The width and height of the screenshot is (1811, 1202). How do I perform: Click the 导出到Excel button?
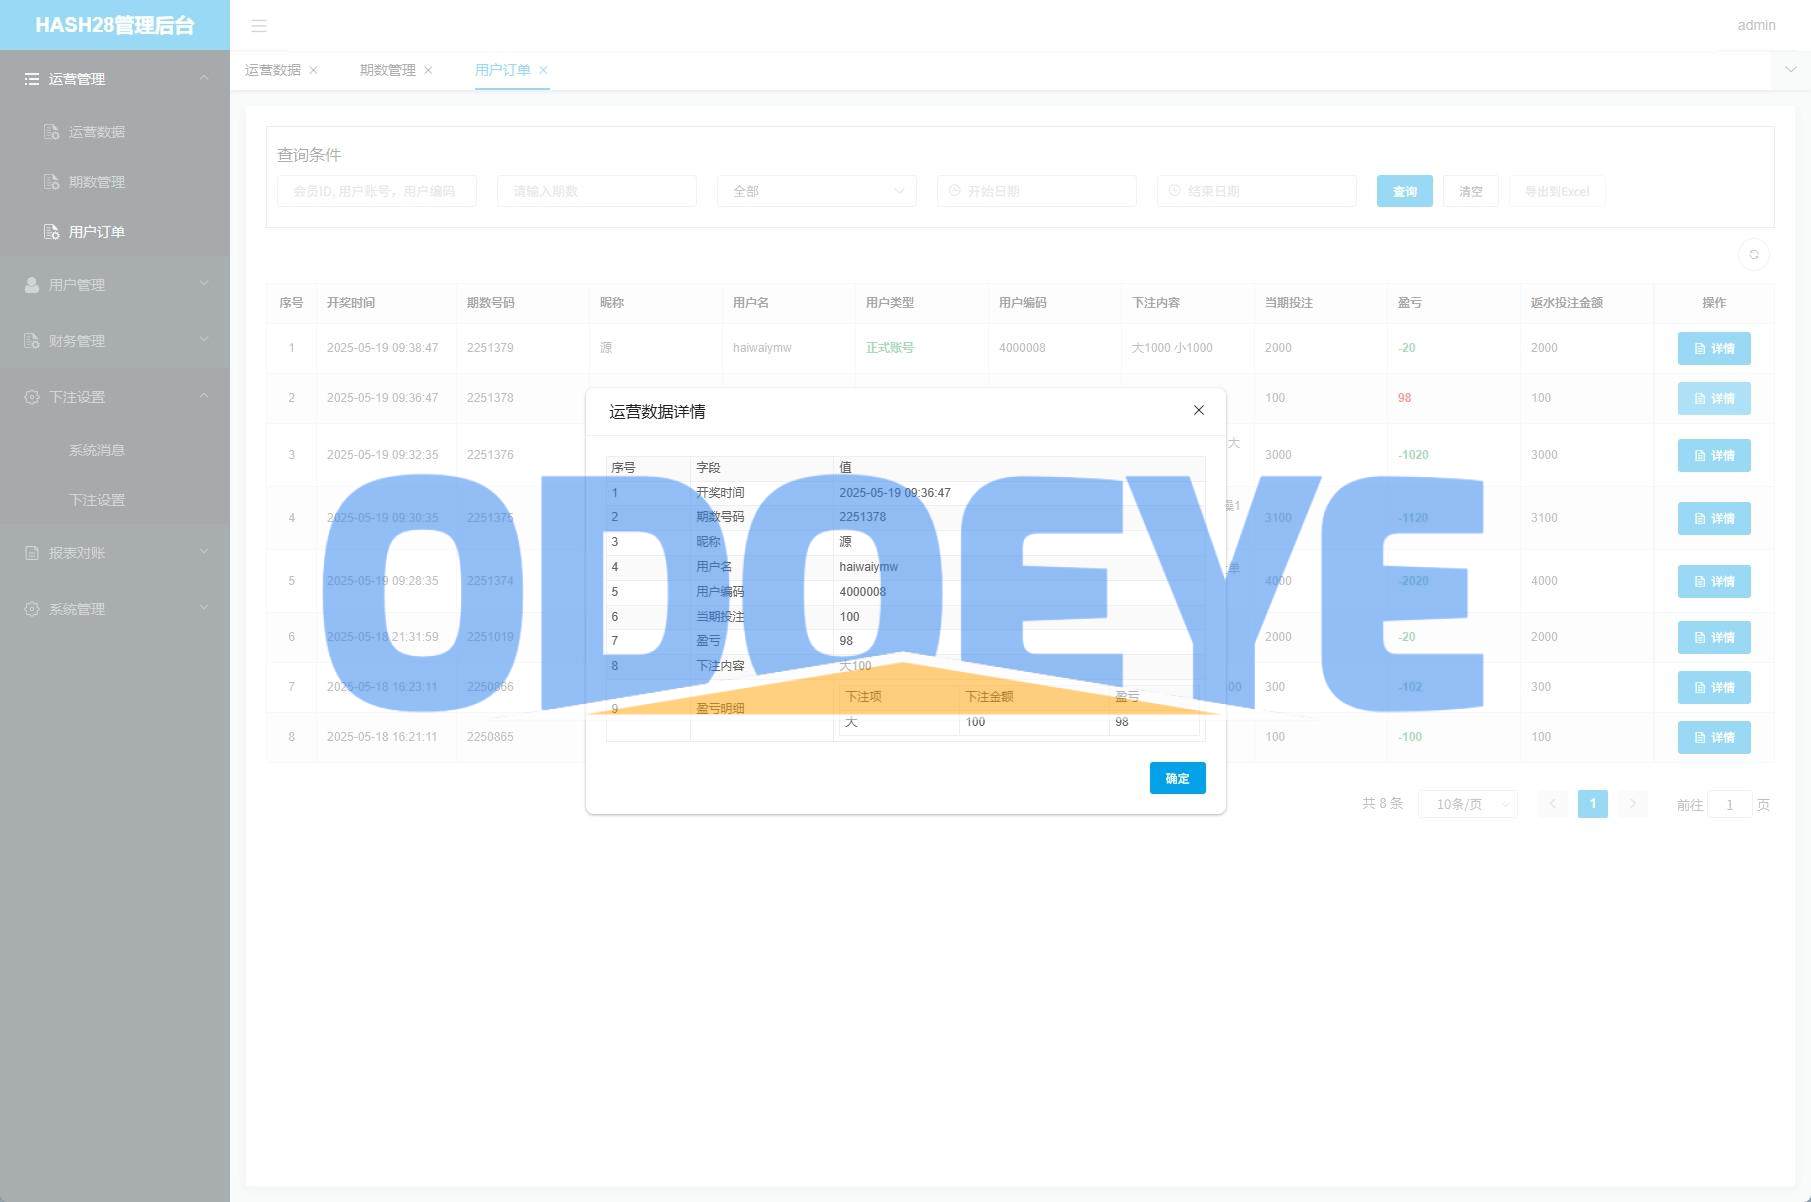pyautogui.click(x=1557, y=191)
